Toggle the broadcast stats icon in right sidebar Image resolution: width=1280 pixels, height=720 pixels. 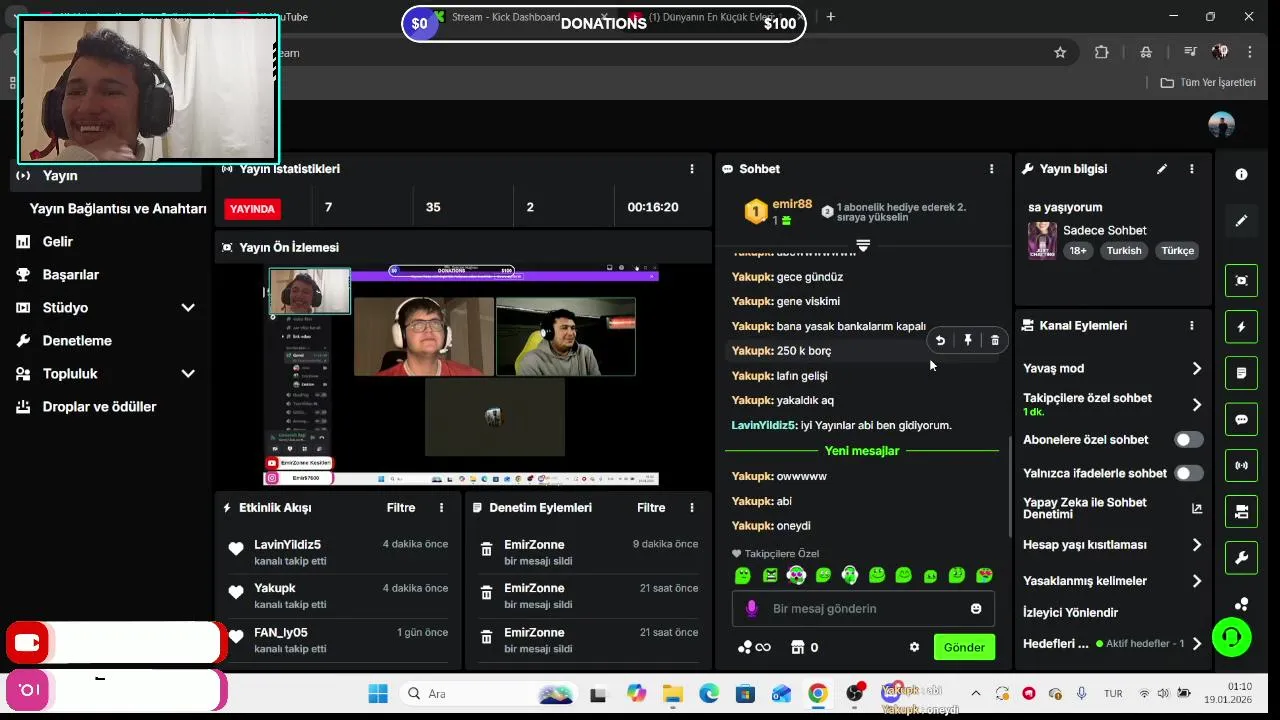pyautogui.click(x=1241, y=466)
